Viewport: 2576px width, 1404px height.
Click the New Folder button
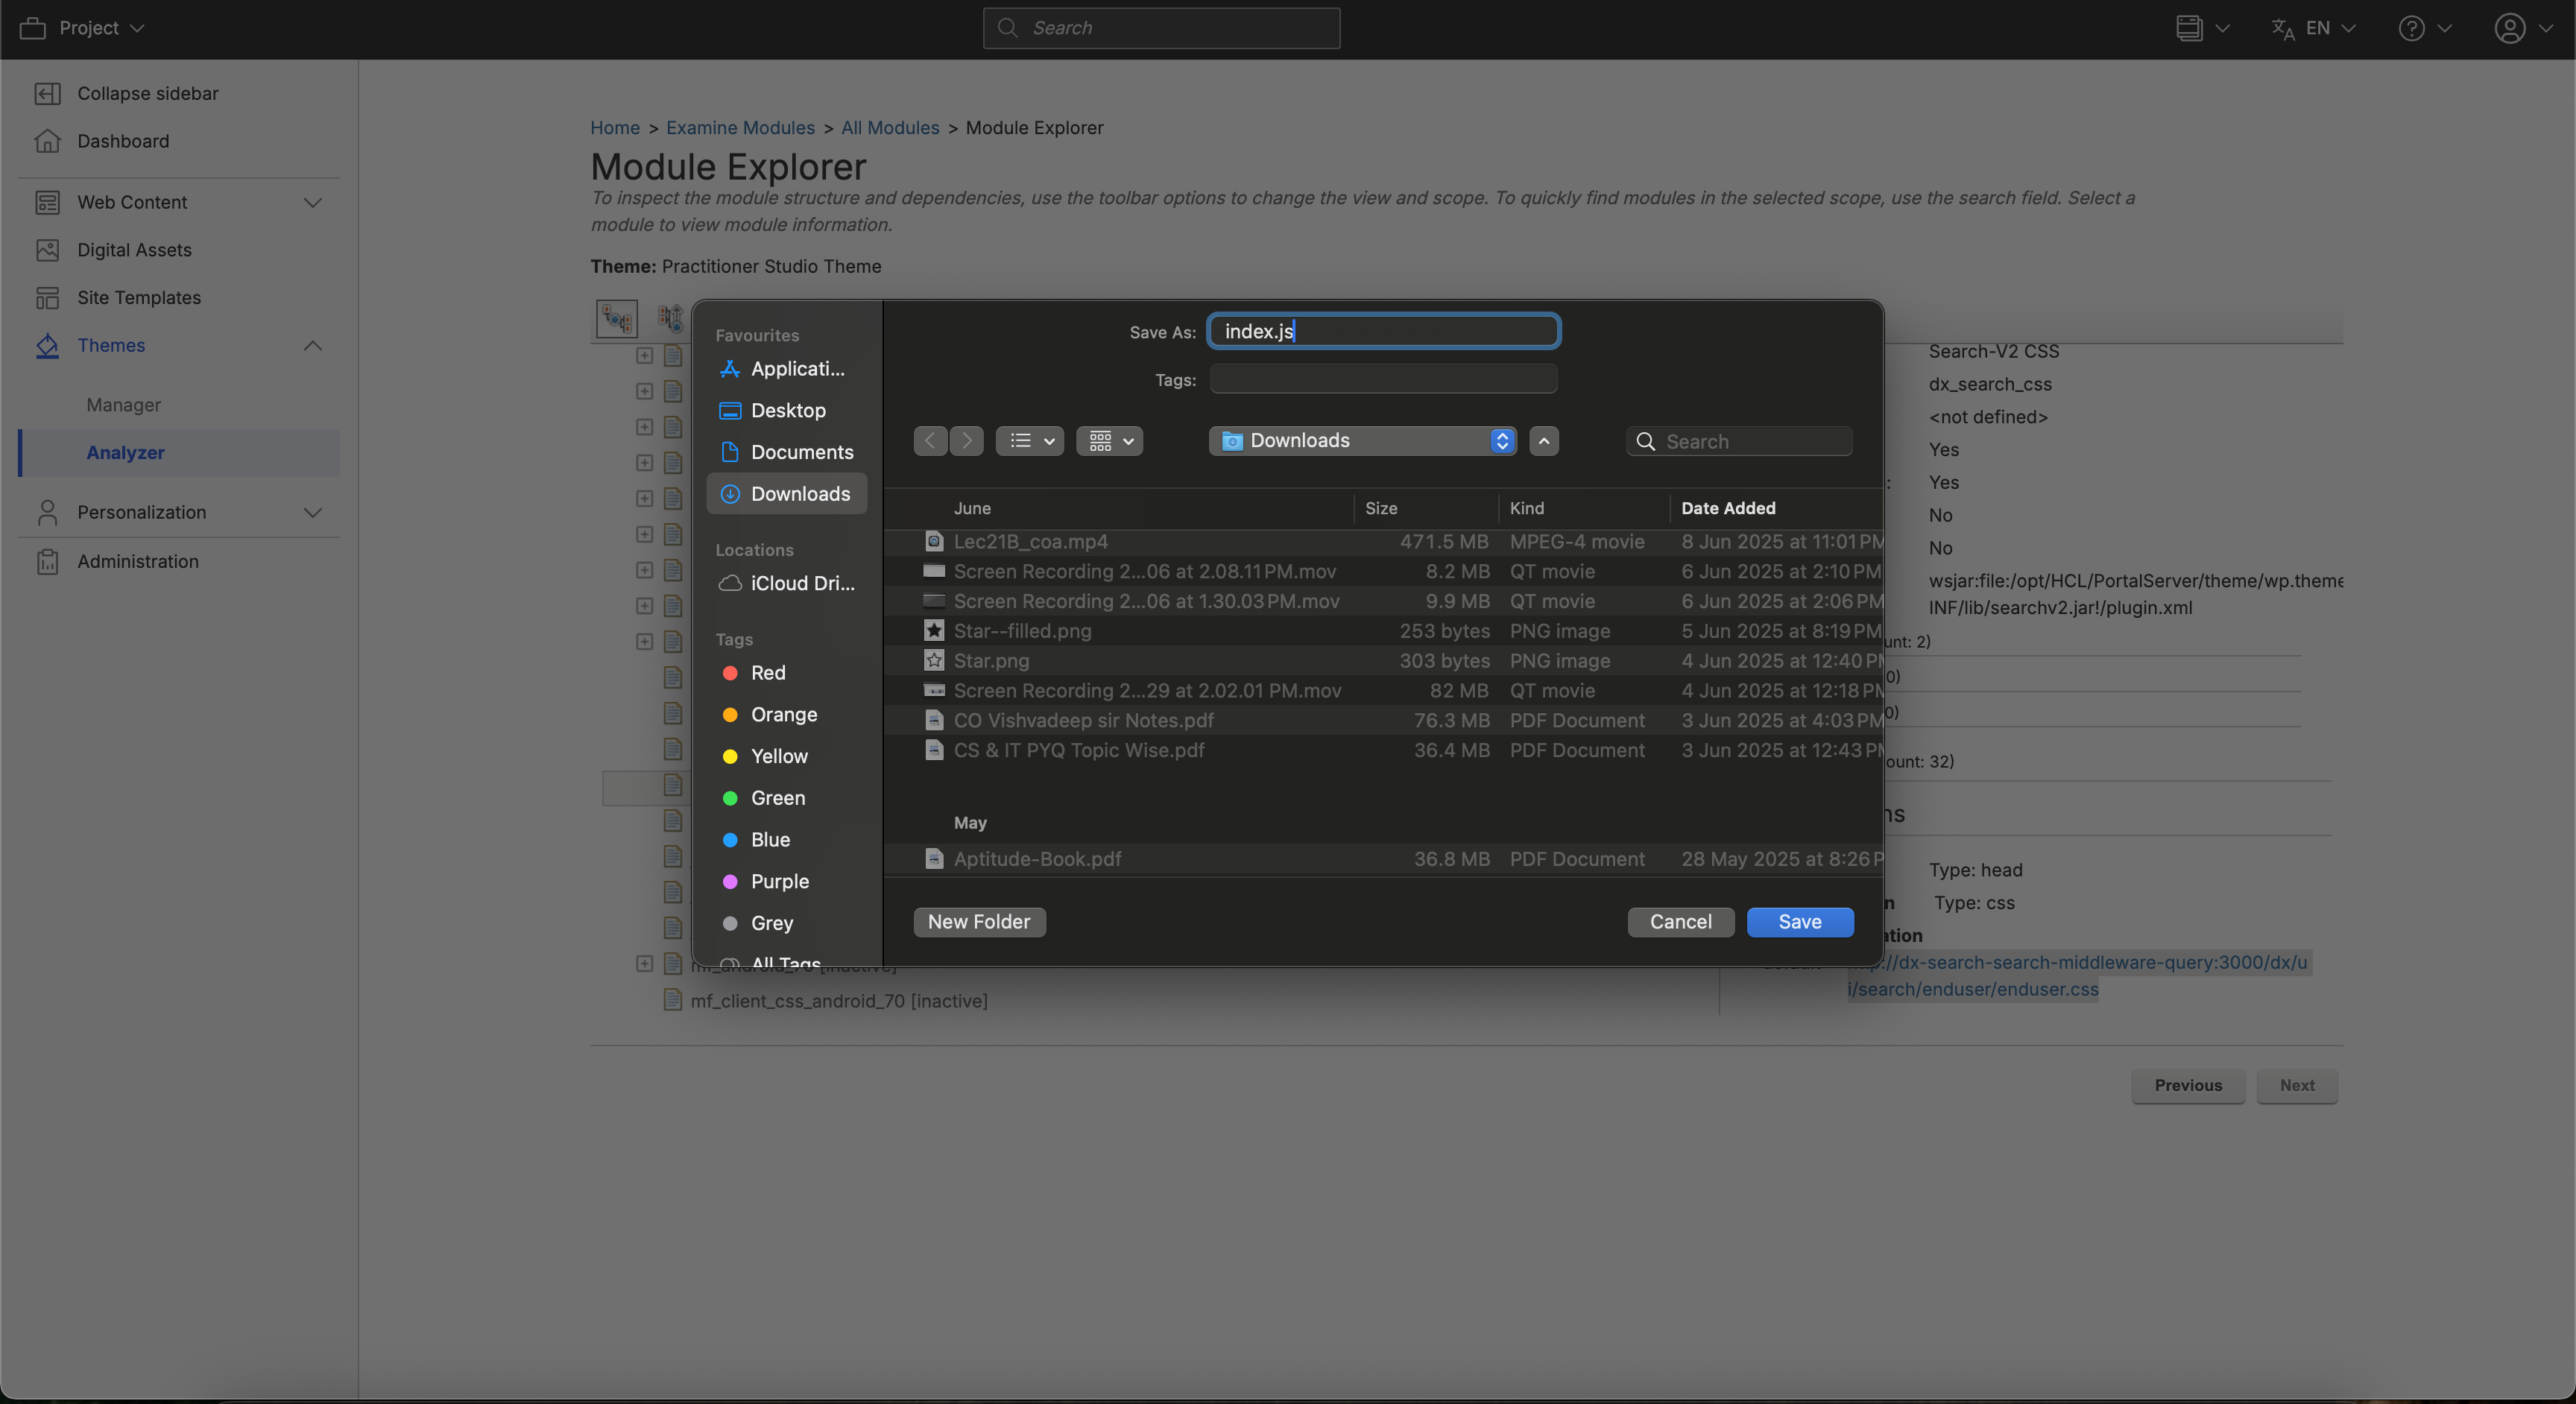[978, 922]
